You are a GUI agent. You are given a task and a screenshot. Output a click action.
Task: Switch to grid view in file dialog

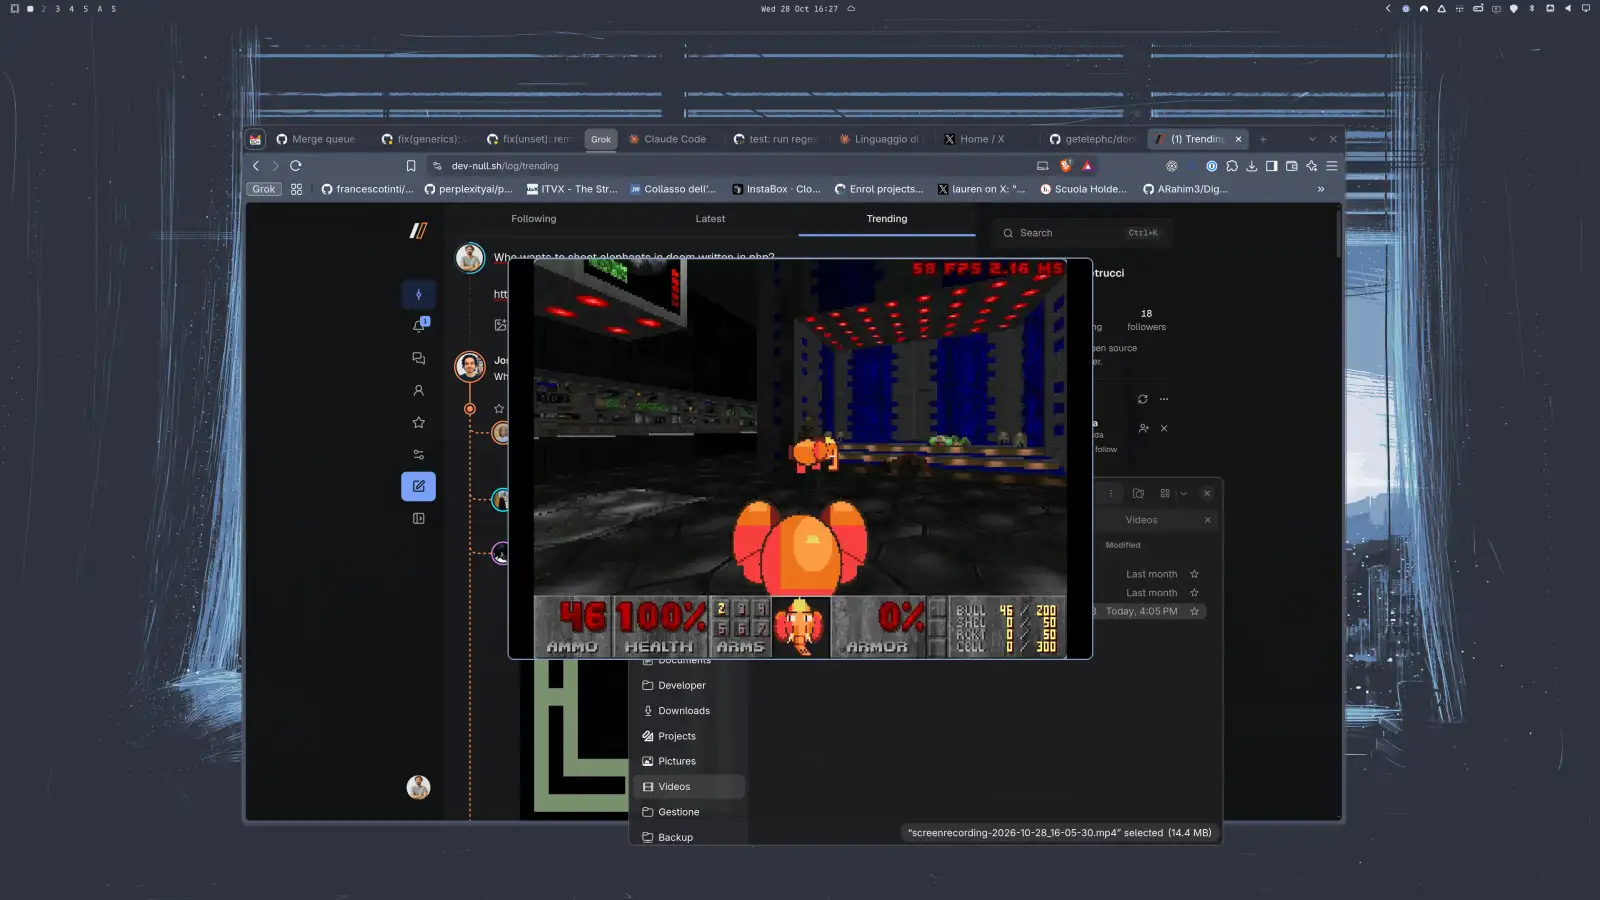click(1165, 493)
